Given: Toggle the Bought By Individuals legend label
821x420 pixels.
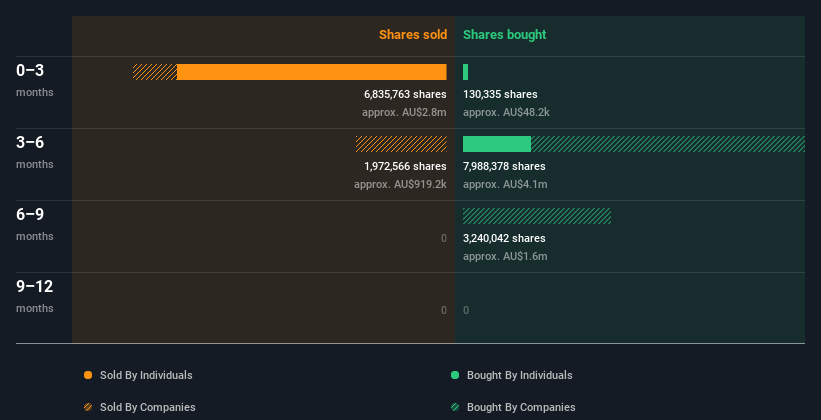Looking at the screenshot, I should click(x=519, y=375).
